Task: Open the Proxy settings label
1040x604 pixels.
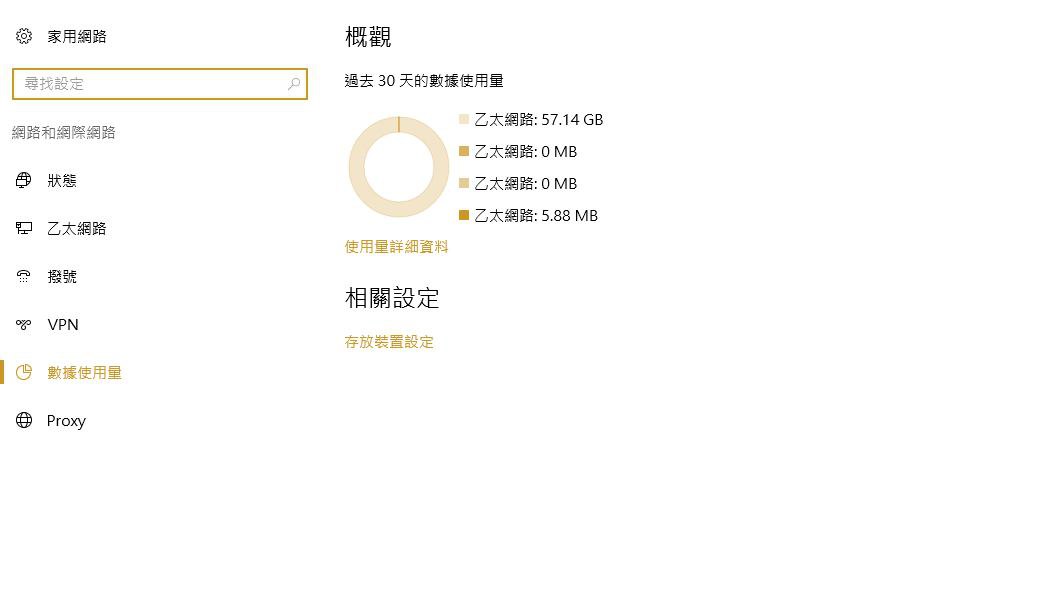Action: coord(66,421)
